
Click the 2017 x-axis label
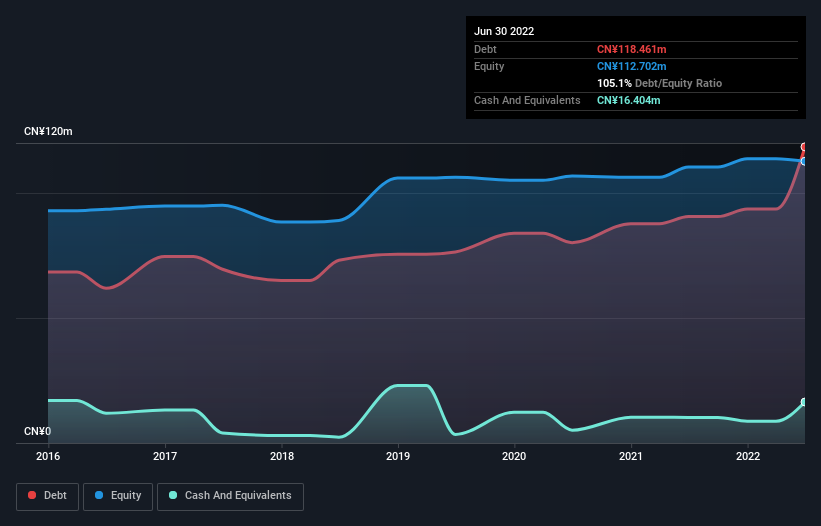coord(165,456)
